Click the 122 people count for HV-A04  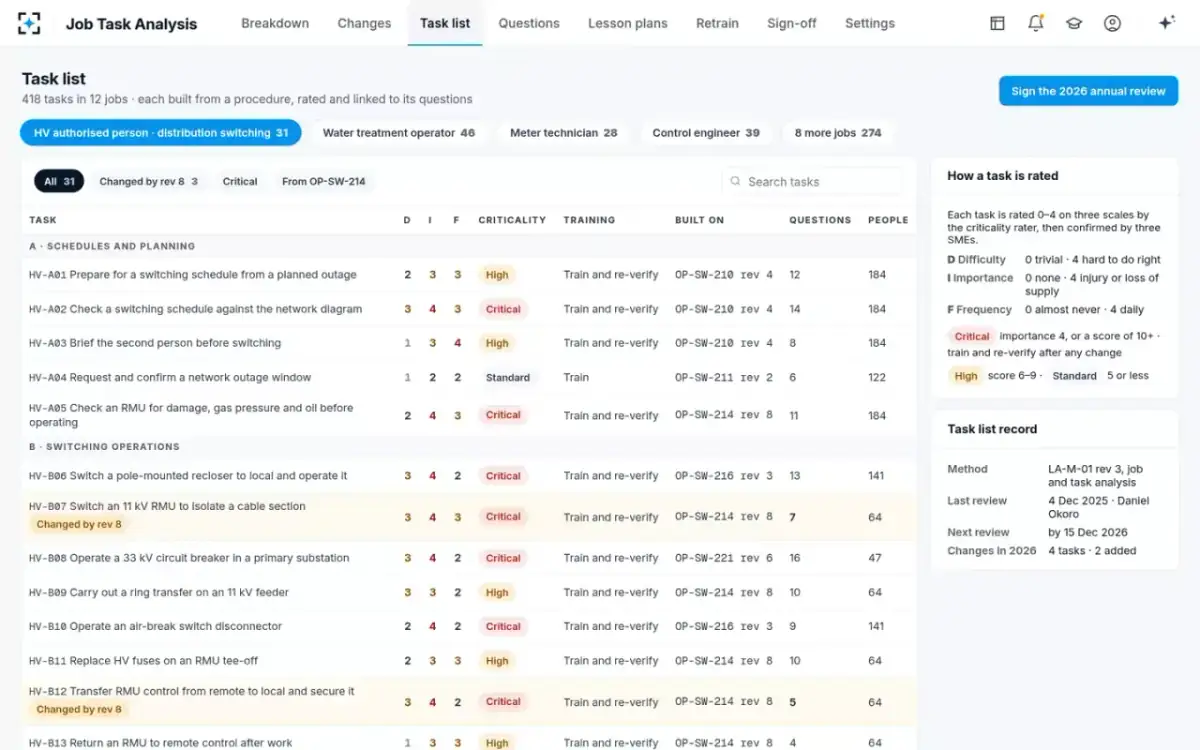point(877,378)
